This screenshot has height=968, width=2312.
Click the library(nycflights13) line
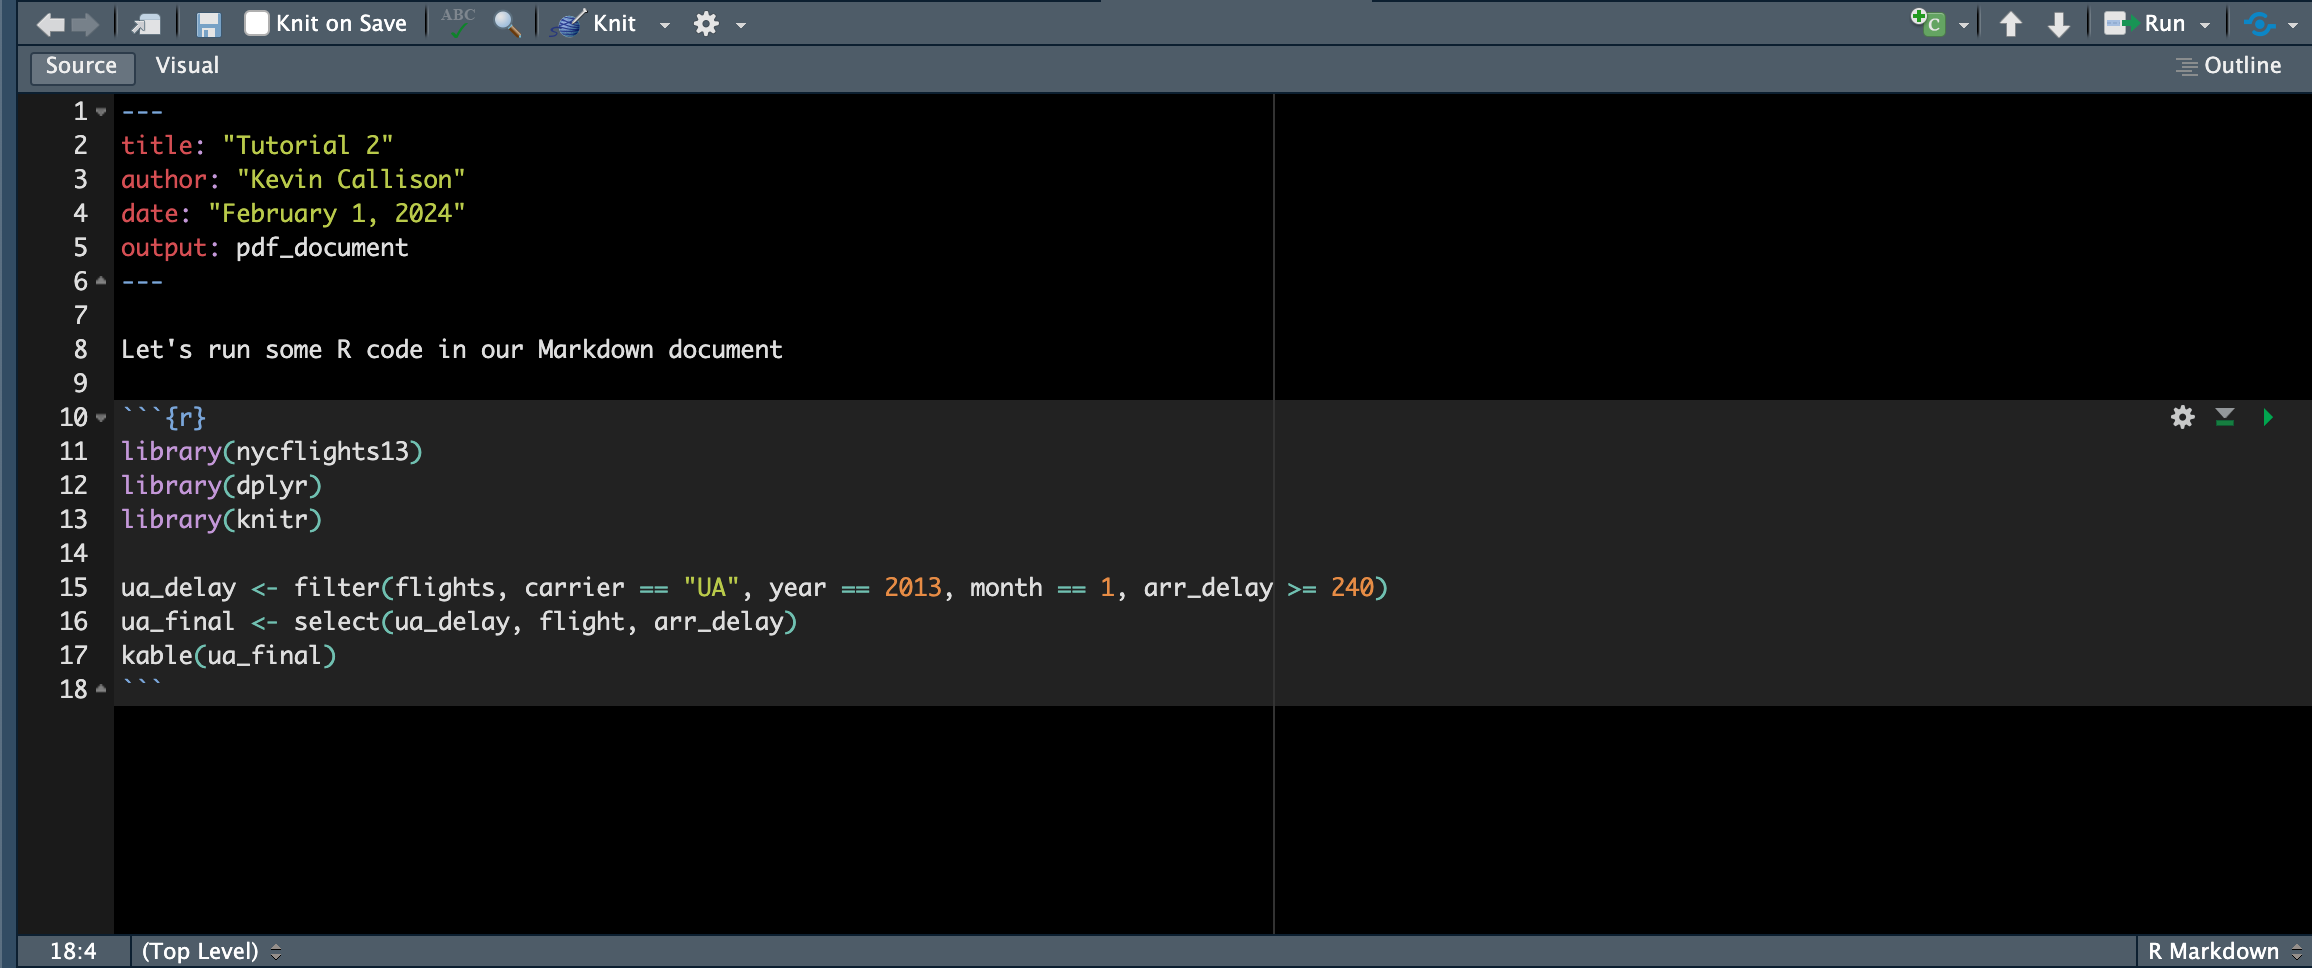click(x=272, y=452)
